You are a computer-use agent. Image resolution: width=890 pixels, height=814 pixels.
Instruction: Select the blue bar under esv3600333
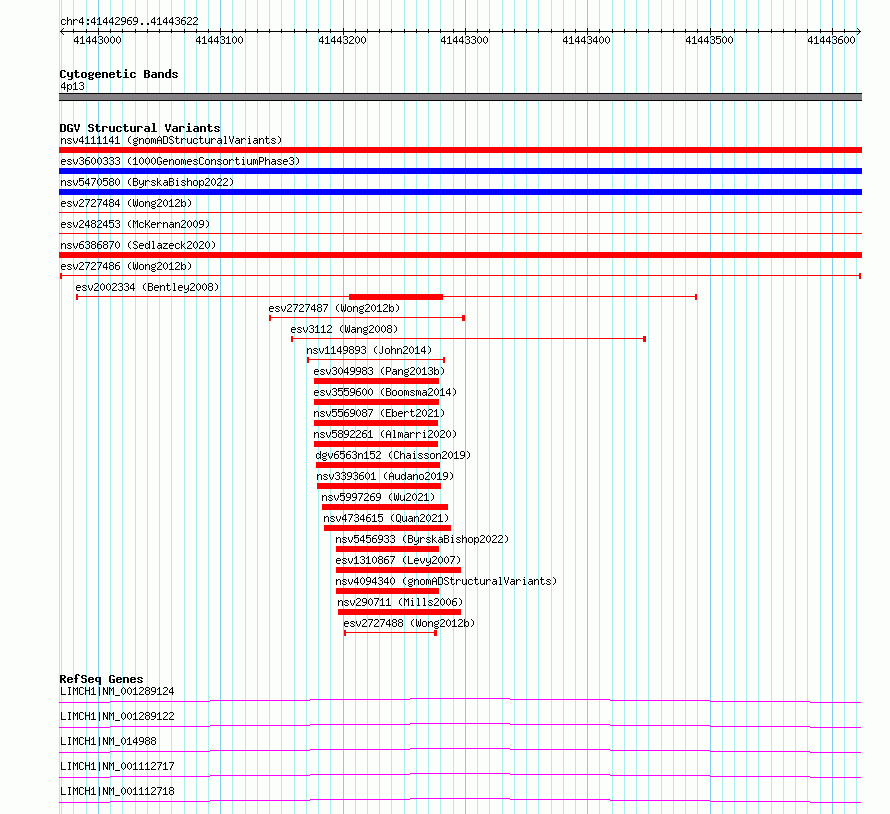click(x=460, y=171)
